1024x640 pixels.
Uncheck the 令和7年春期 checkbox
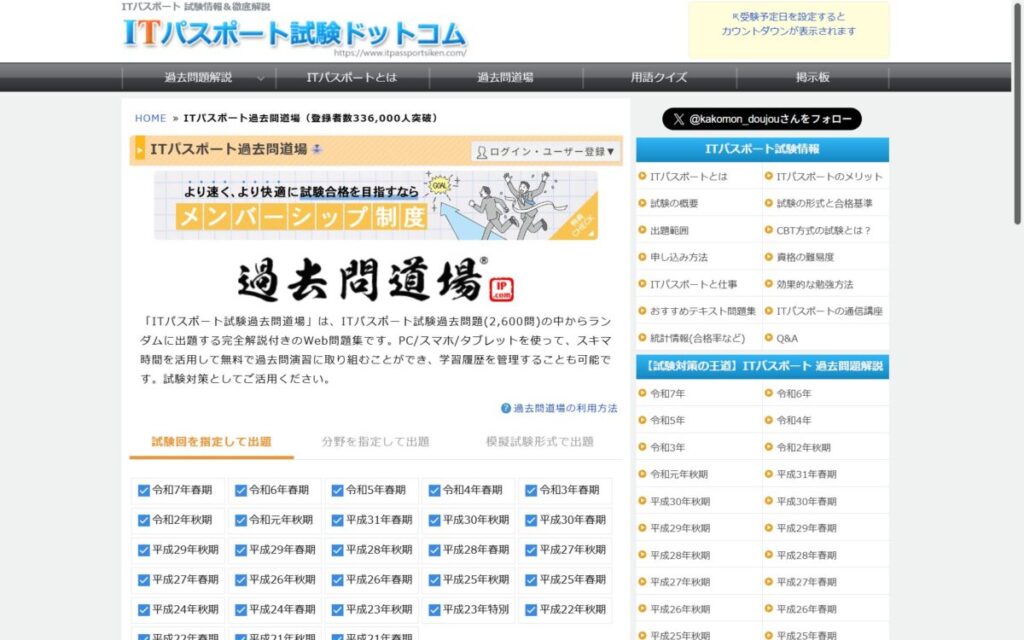point(144,490)
